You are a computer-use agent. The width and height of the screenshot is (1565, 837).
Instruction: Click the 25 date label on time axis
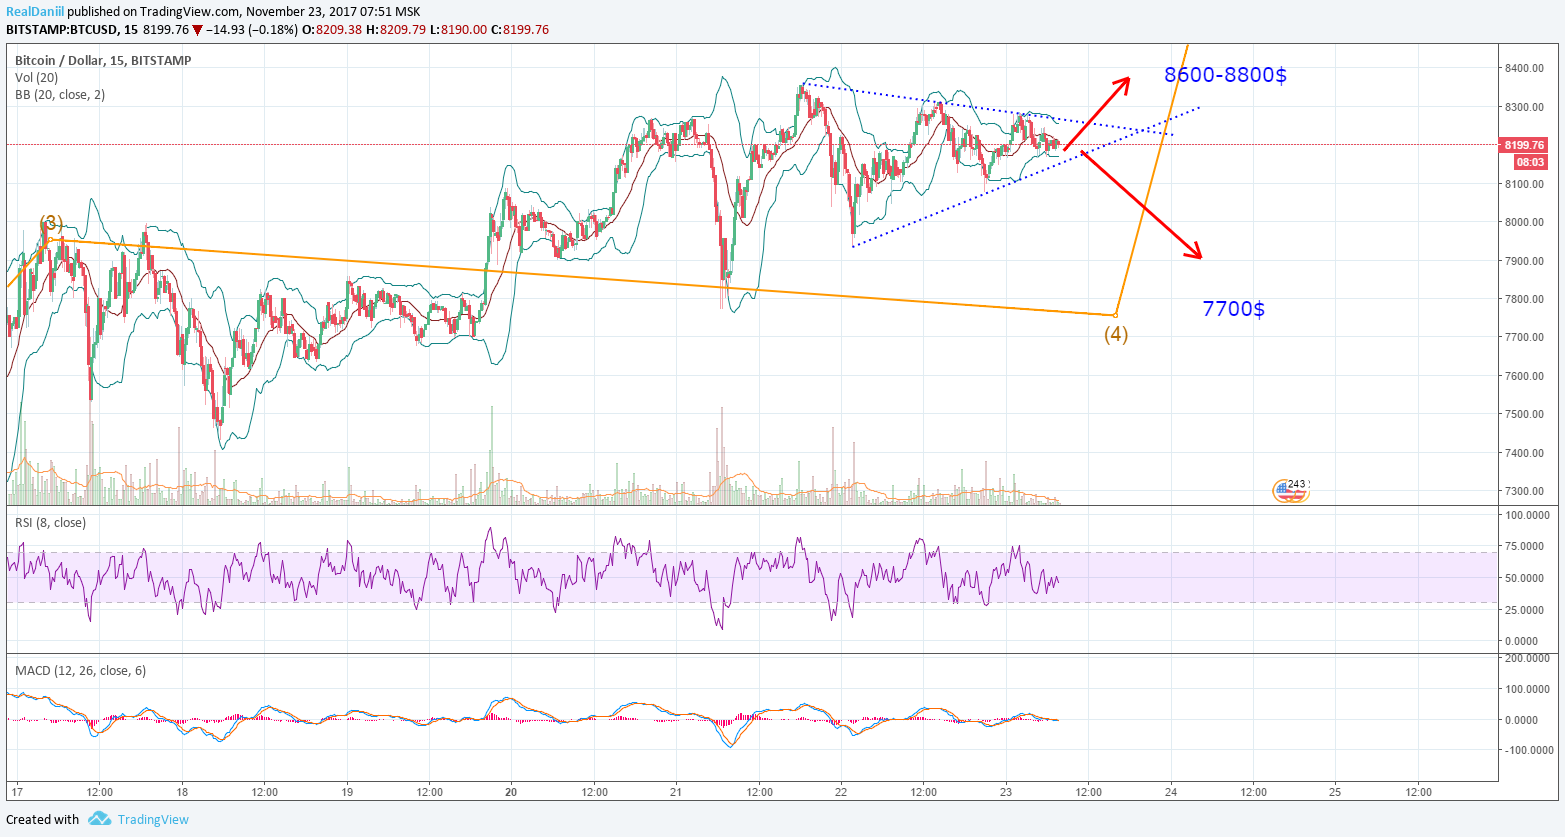point(1335,793)
